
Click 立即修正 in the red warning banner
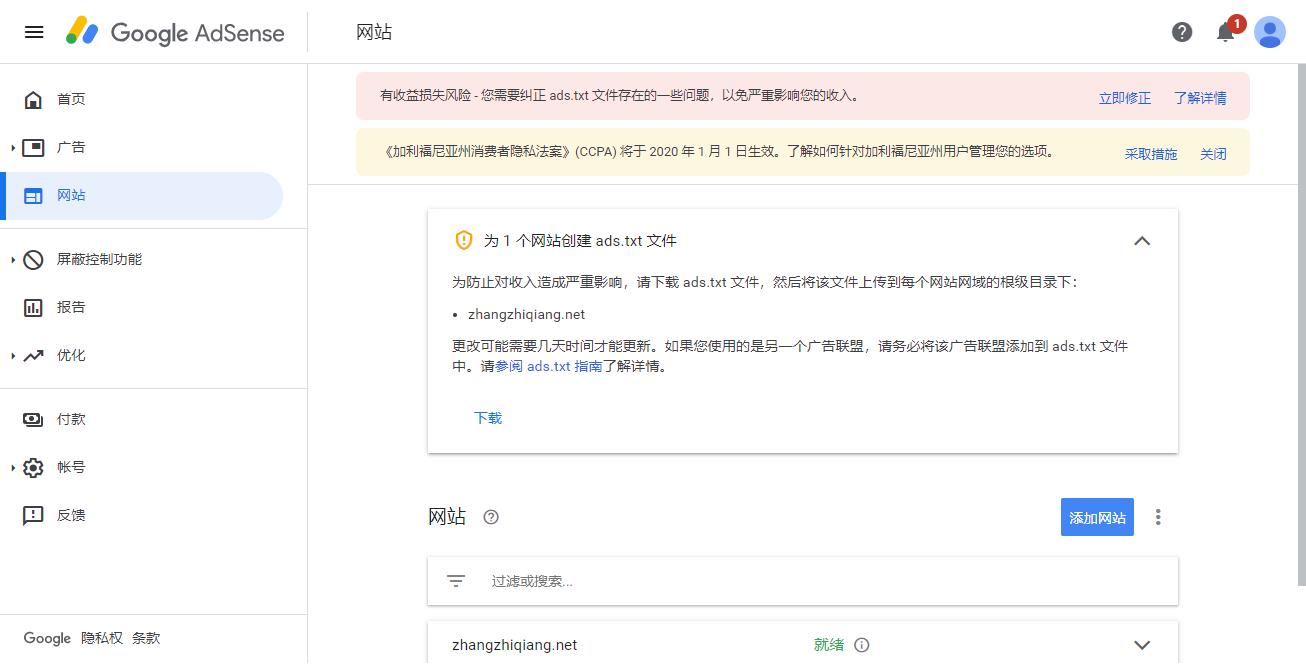coord(1124,98)
